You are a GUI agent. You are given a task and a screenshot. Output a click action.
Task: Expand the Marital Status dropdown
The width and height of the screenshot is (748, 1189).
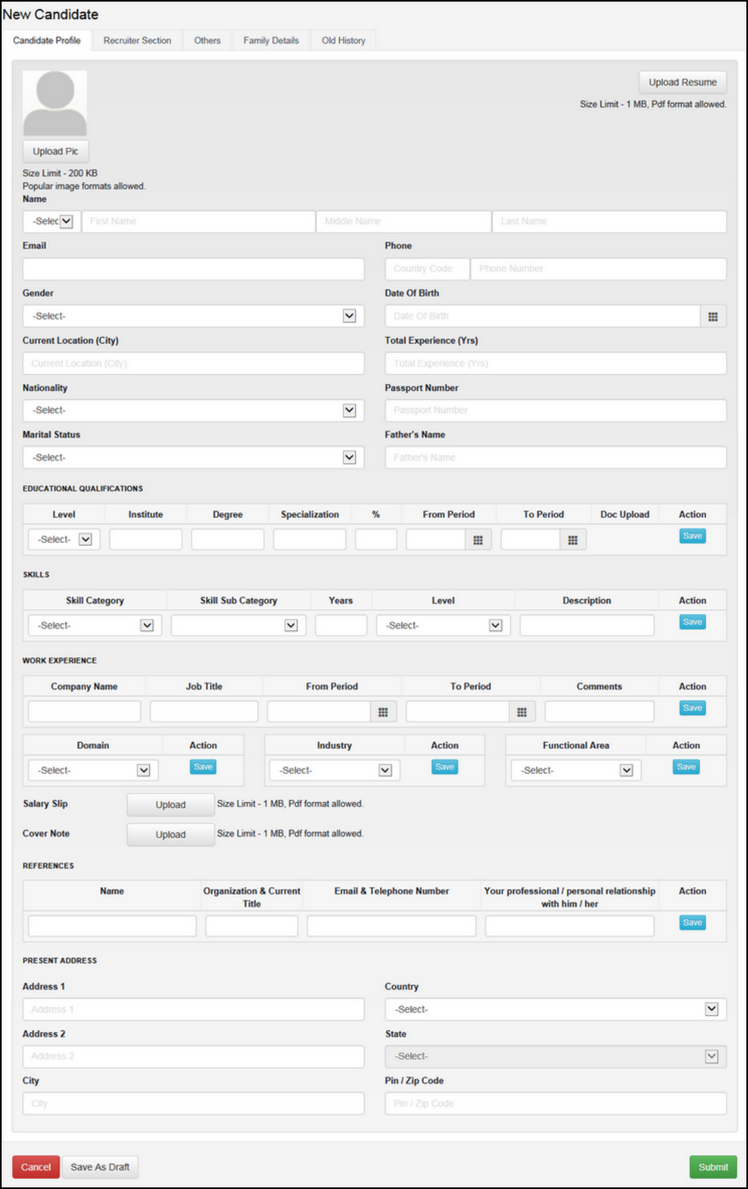tap(193, 457)
